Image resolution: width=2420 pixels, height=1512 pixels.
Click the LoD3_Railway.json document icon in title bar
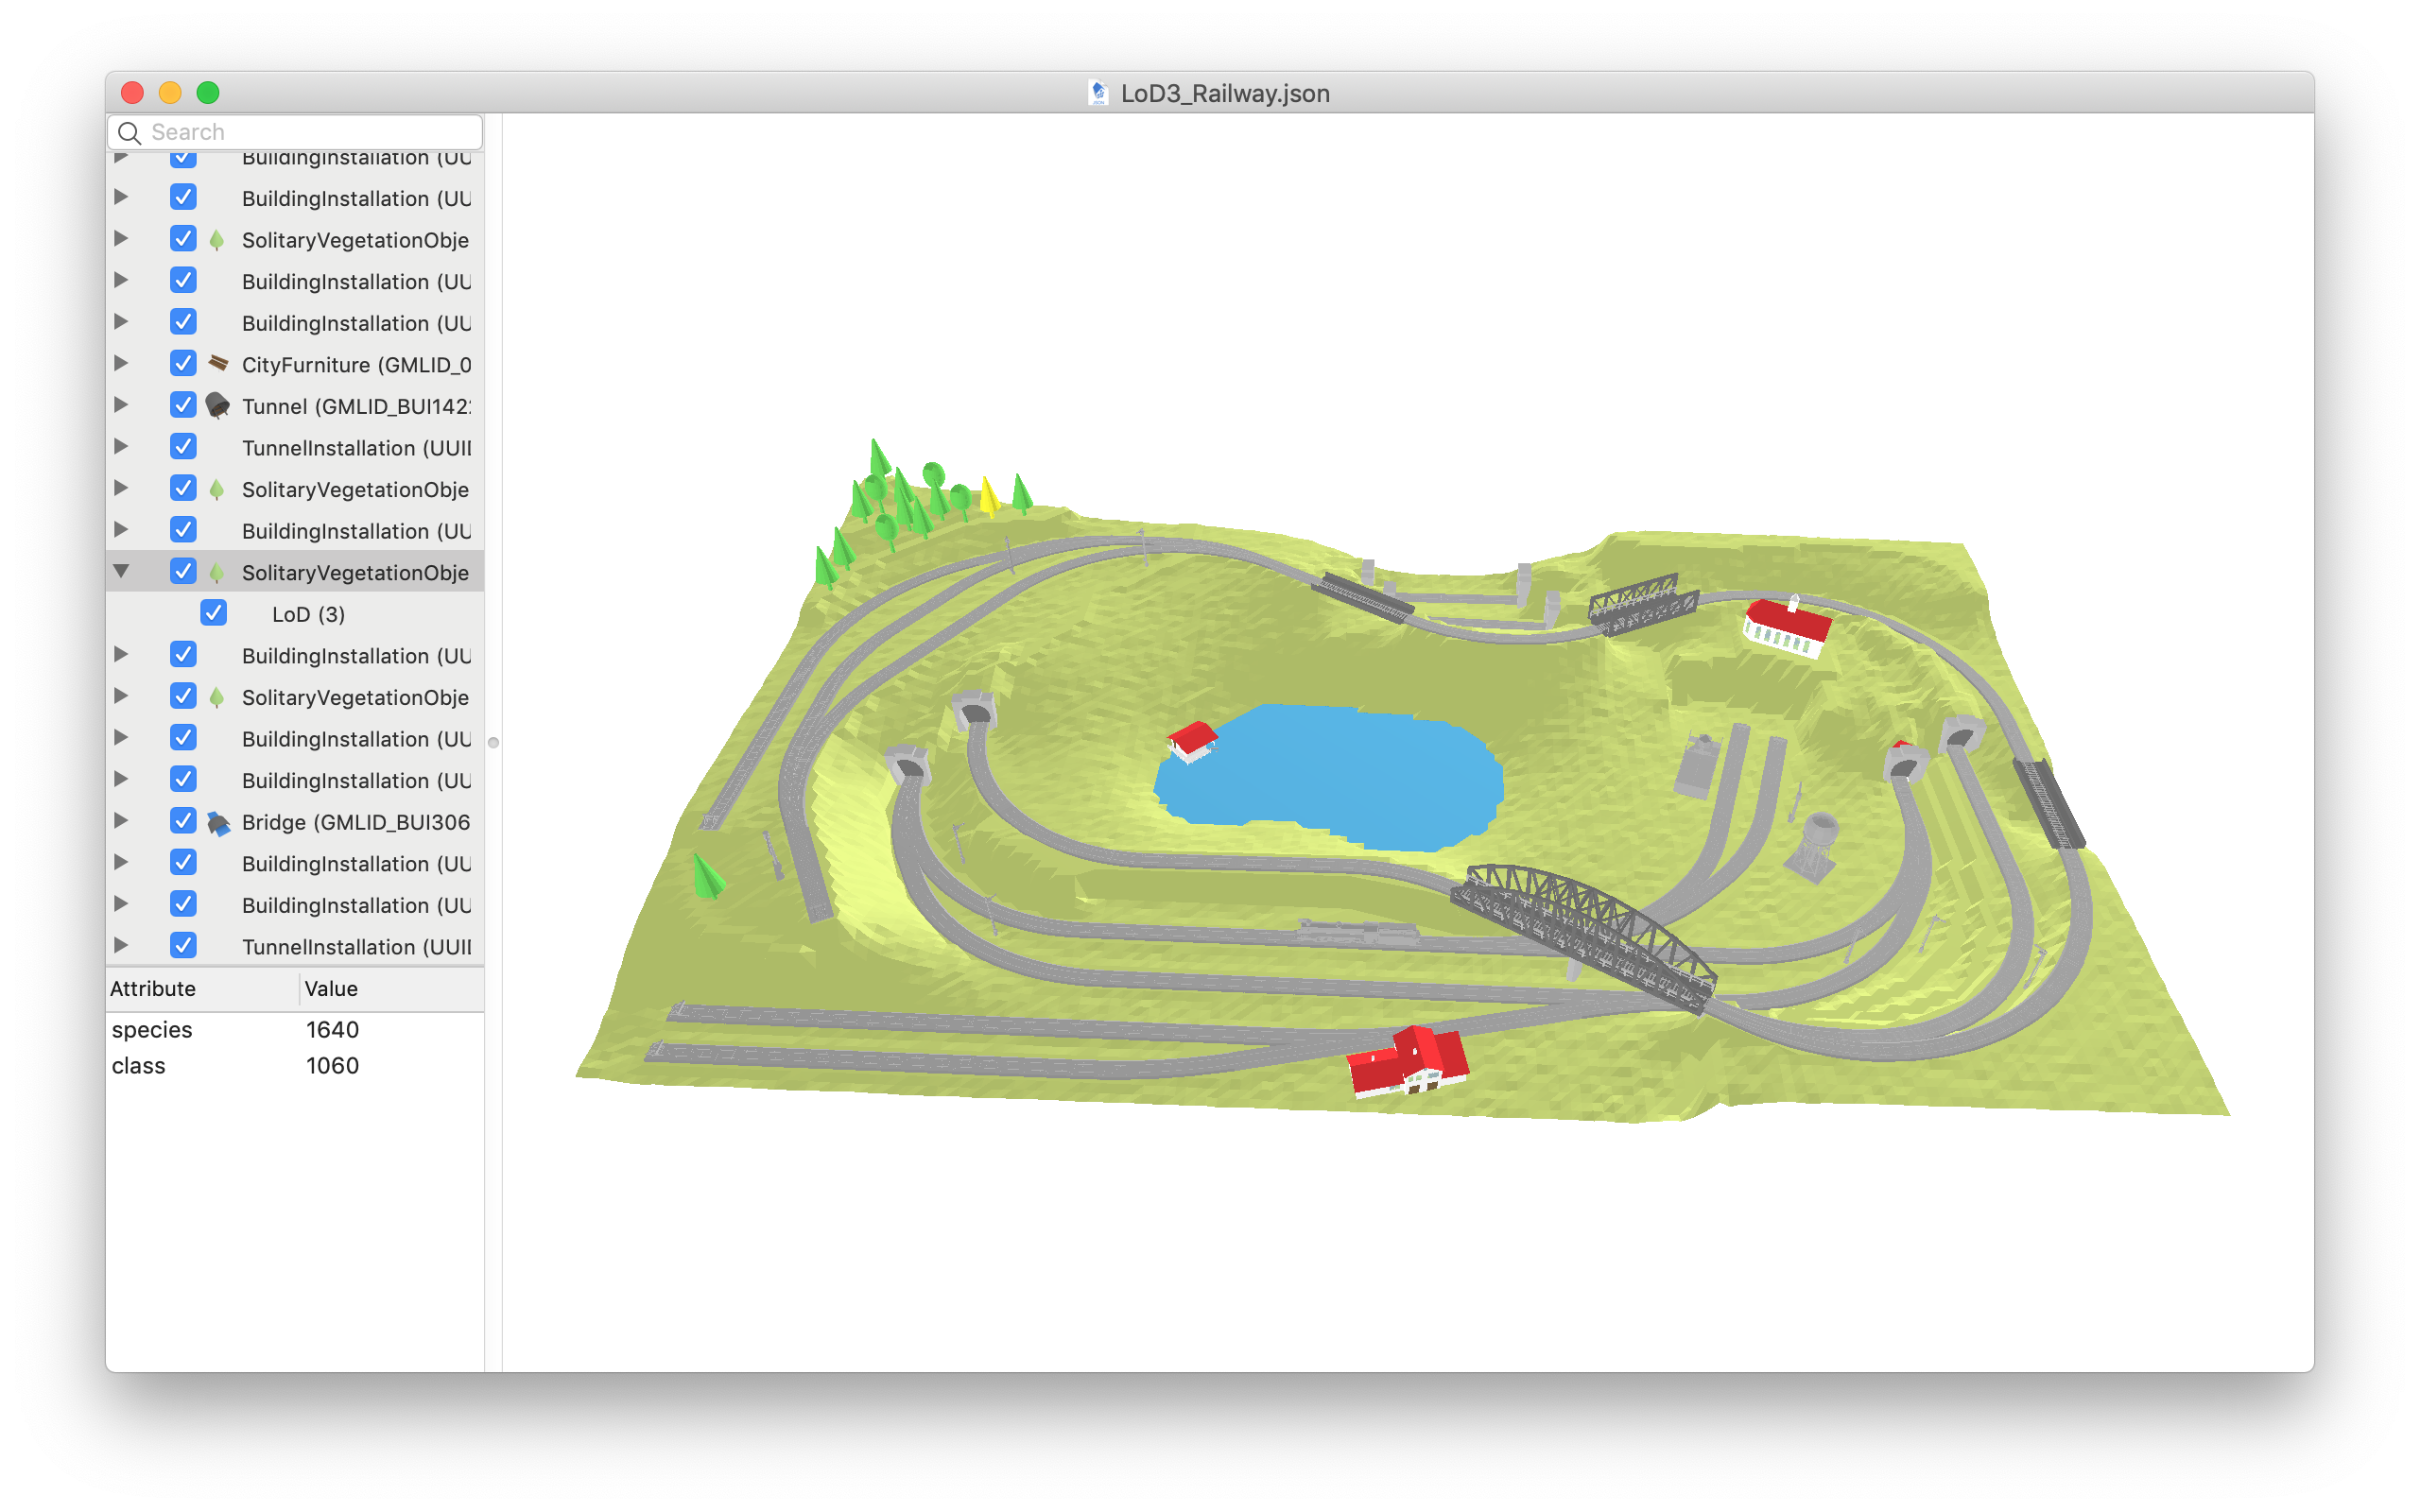point(1098,93)
